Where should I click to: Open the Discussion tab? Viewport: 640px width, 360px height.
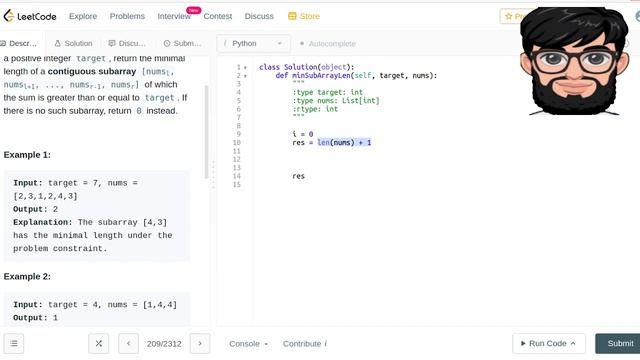[127, 43]
